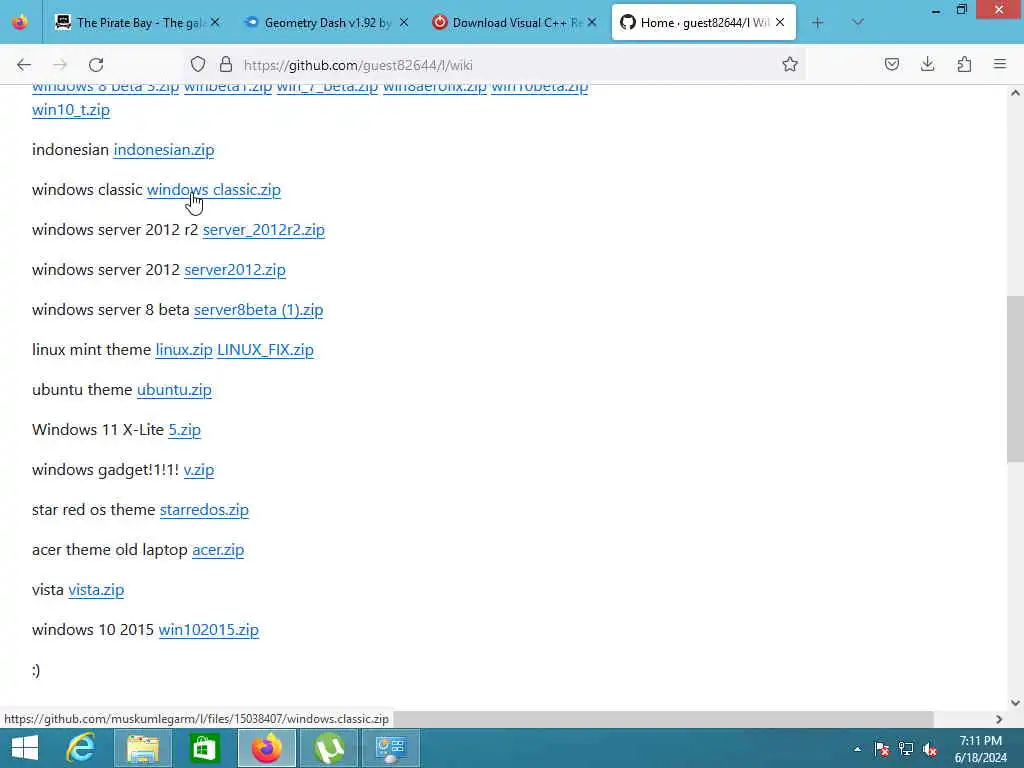
Task: Download acer.zip theme
Action: click(218, 550)
